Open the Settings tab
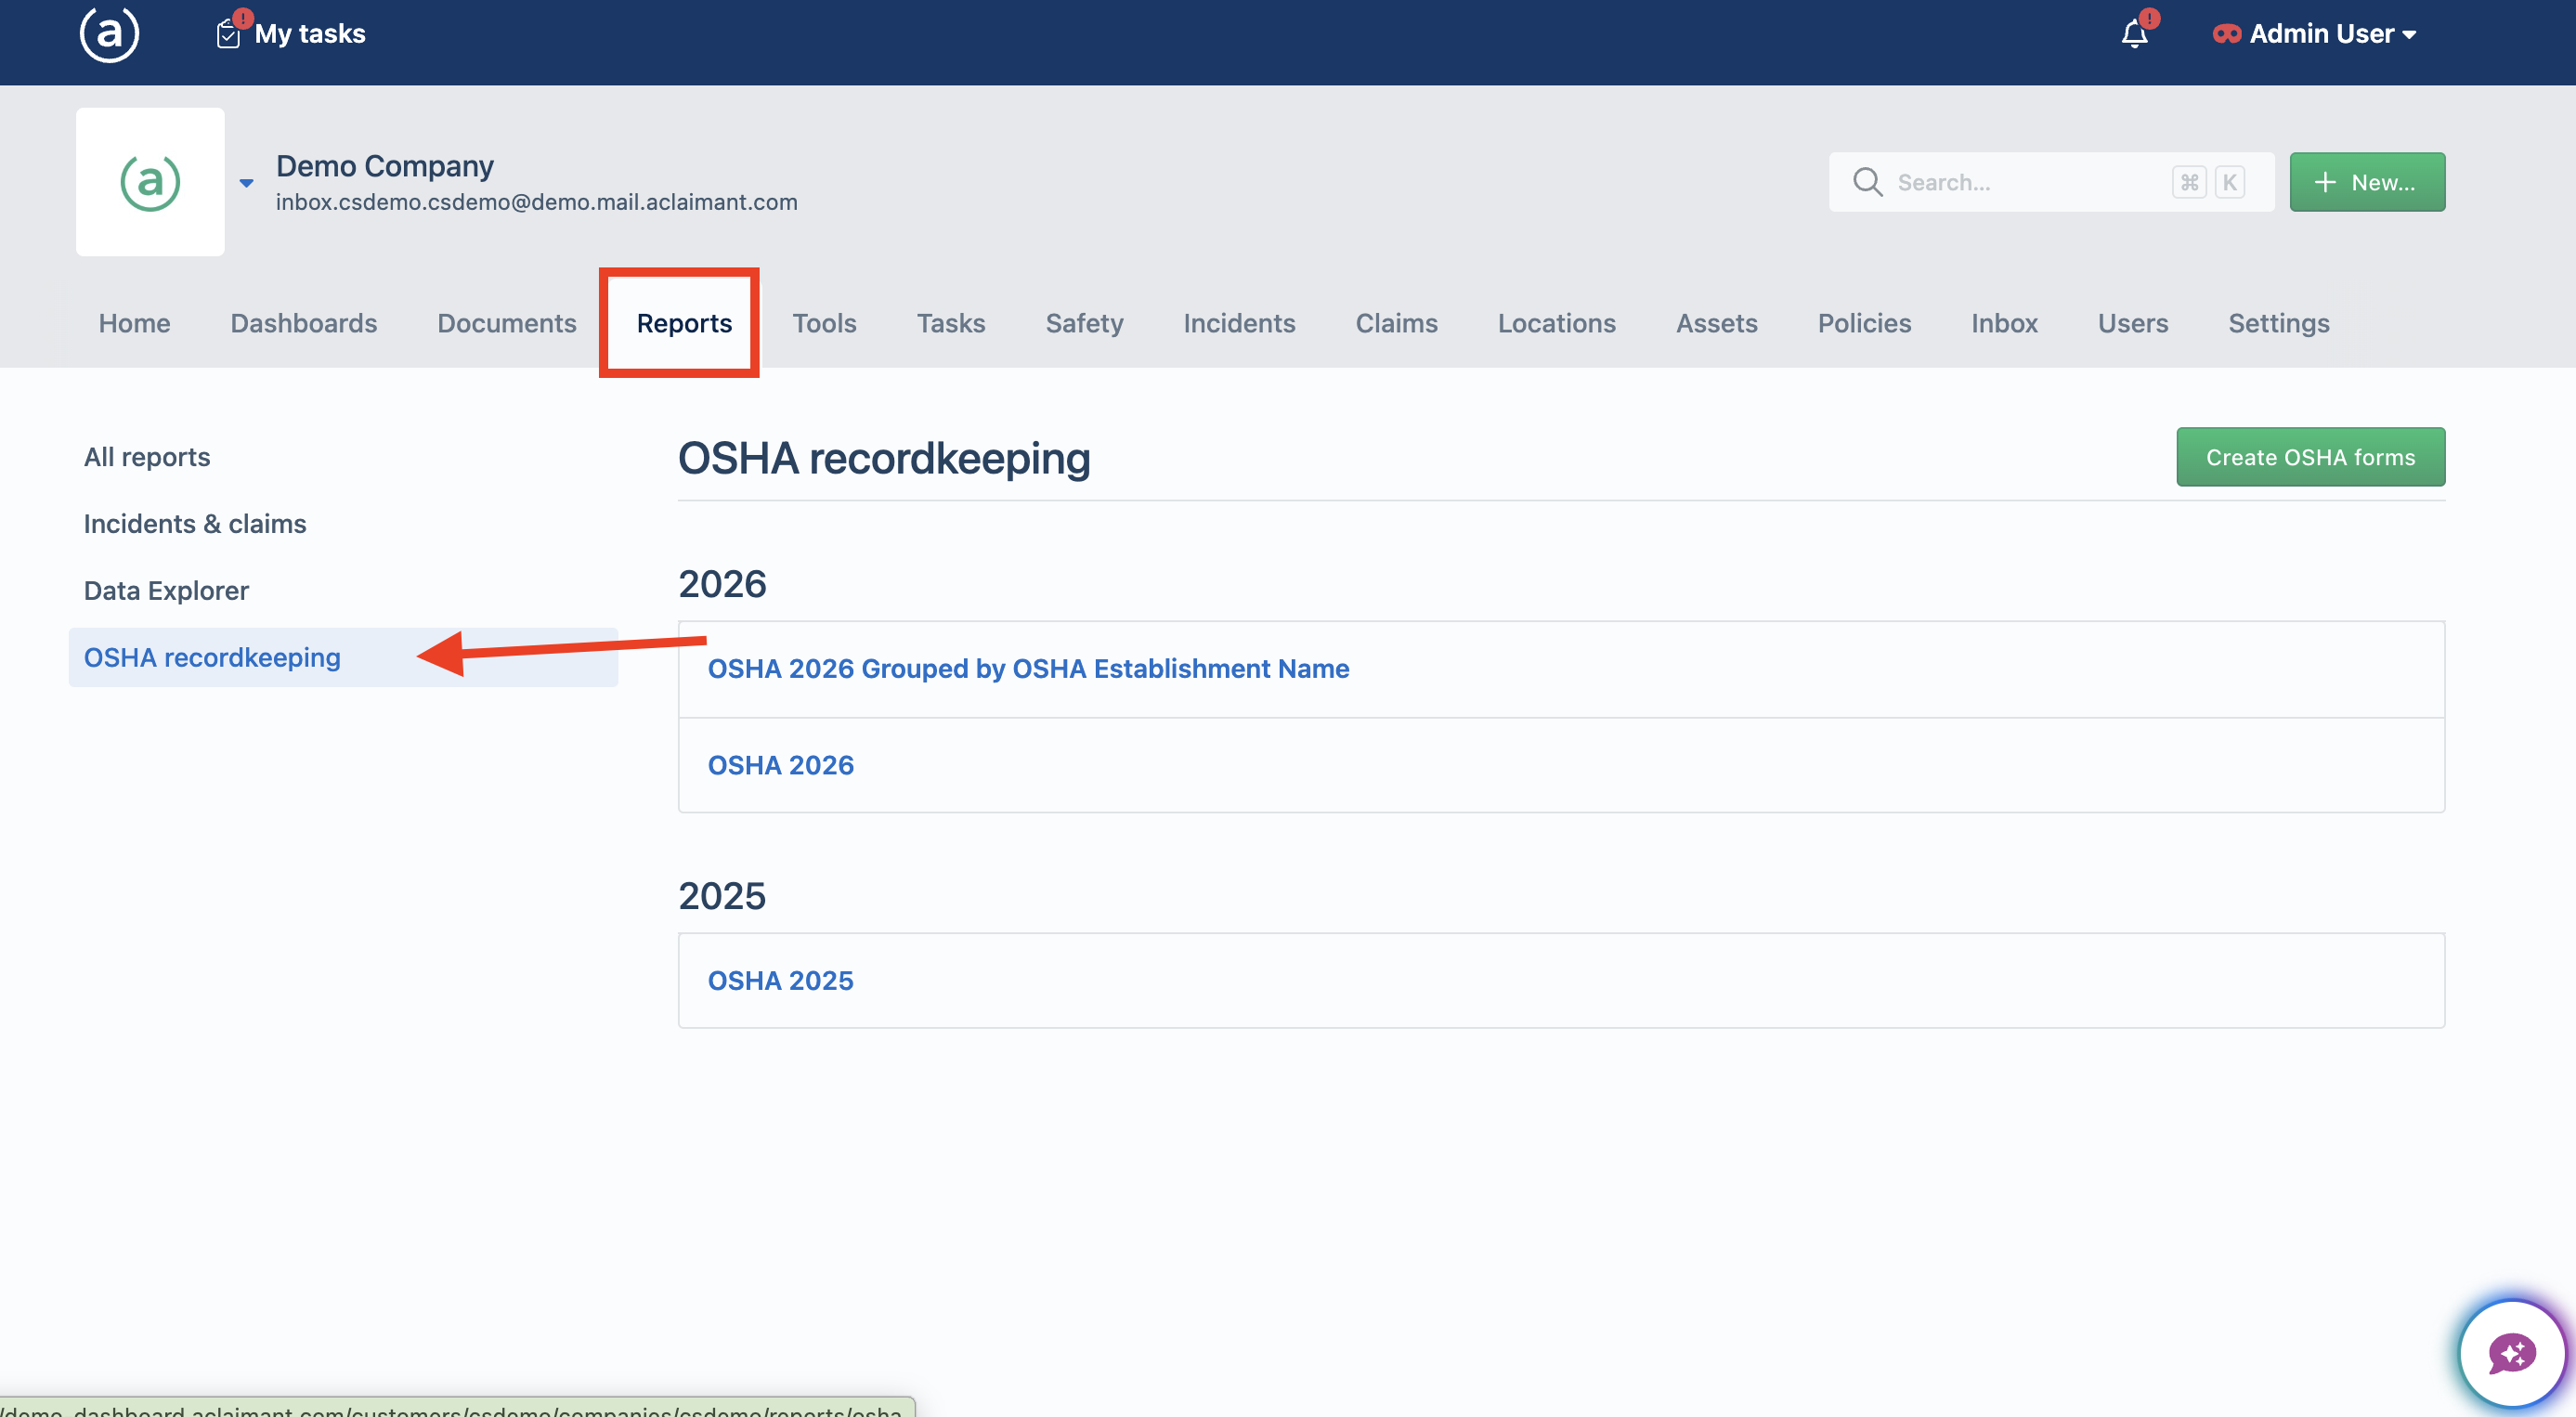Viewport: 2576px width, 1417px height. click(x=2278, y=323)
